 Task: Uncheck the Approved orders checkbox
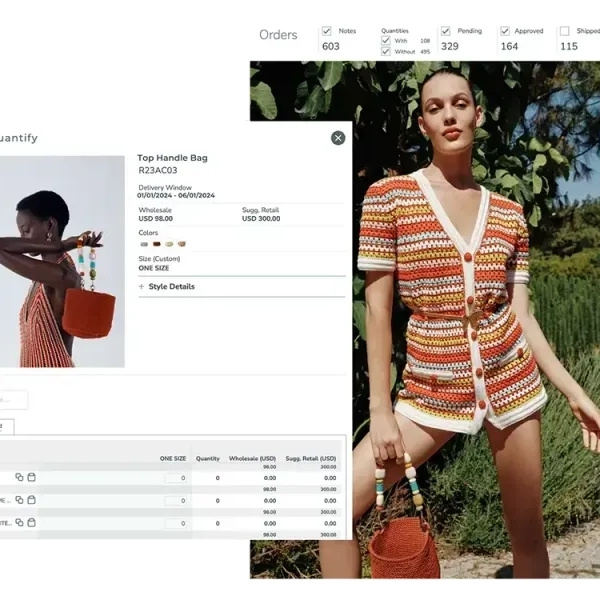click(x=505, y=31)
